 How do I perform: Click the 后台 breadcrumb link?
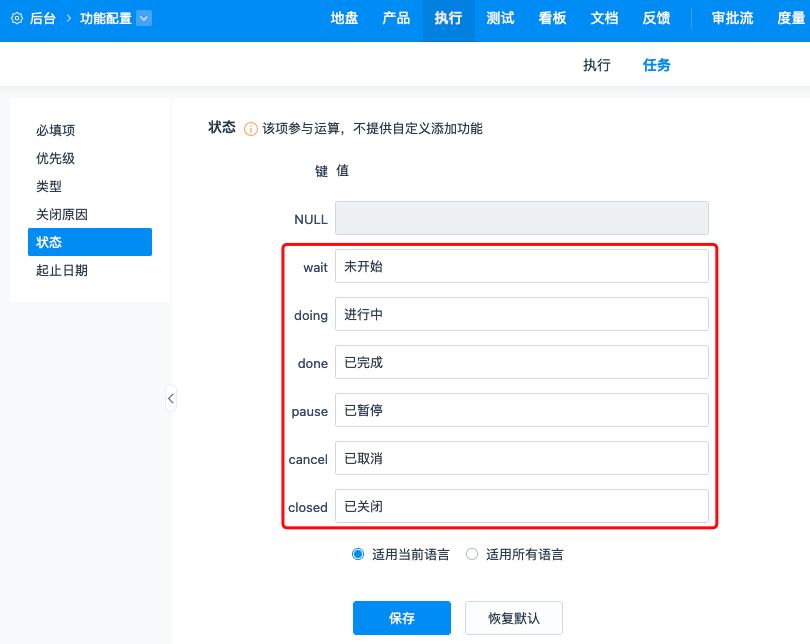pos(42,19)
